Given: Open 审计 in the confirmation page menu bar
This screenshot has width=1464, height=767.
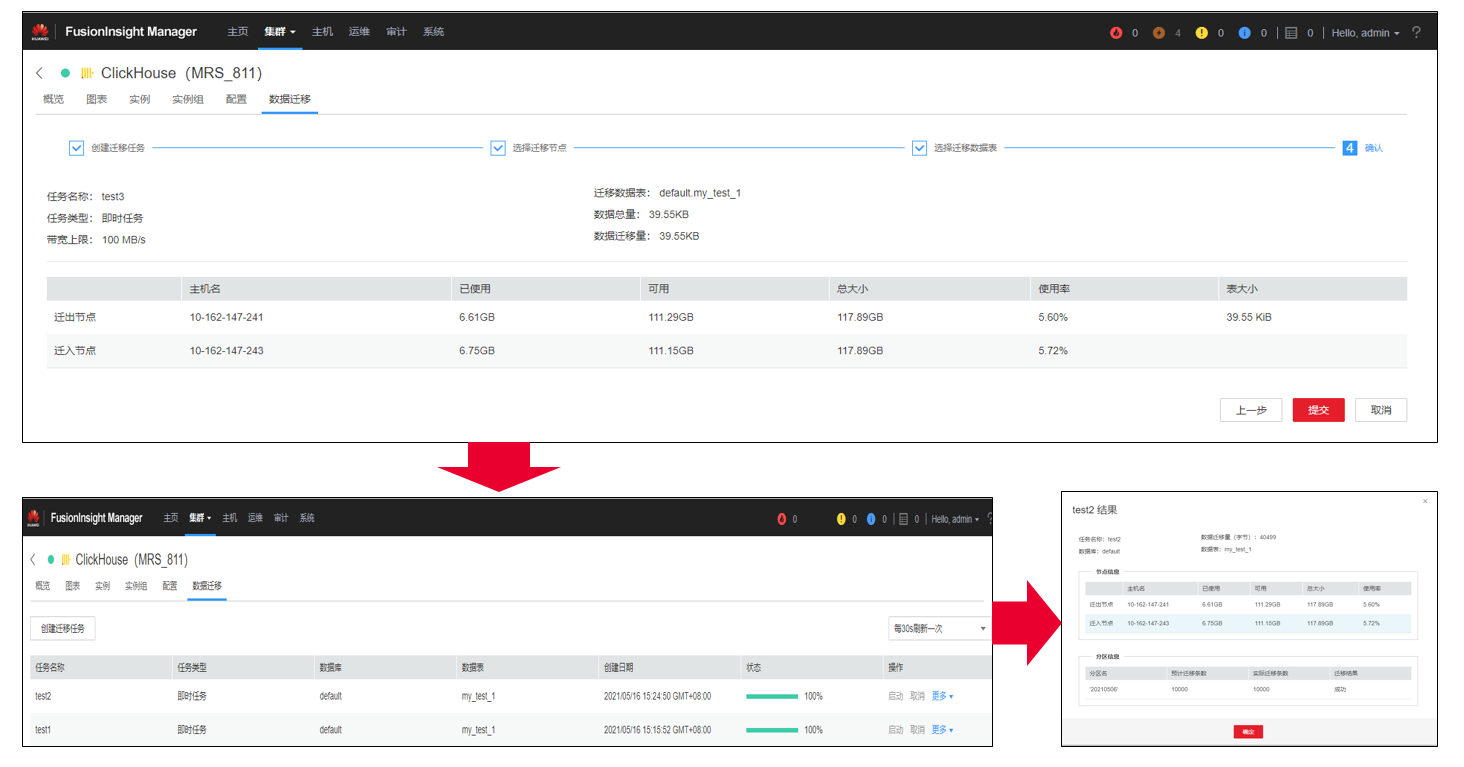Looking at the screenshot, I should pos(396,32).
